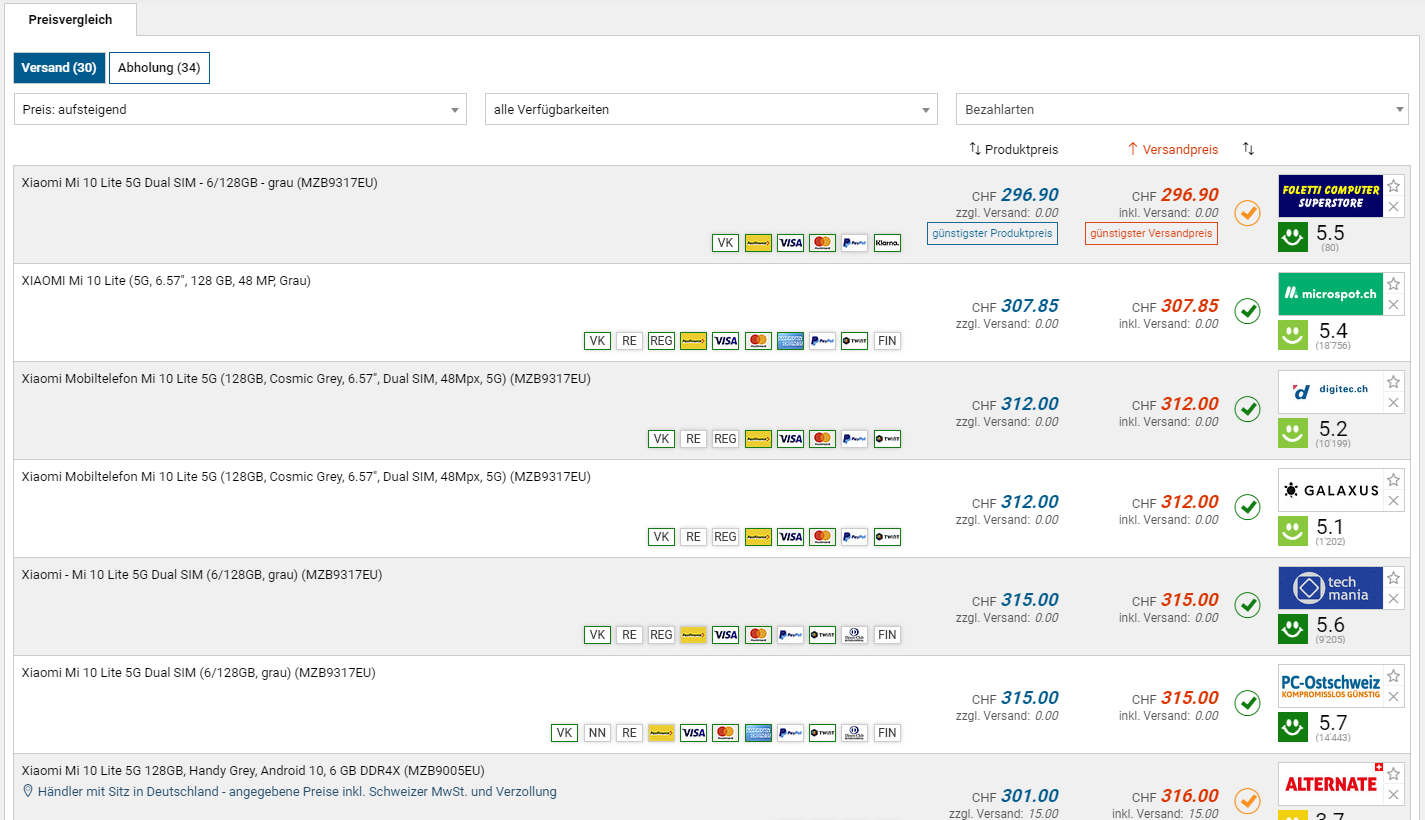Click the Diners Club icon in techmania row
1425x820 pixels.
(x=854, y=635)
